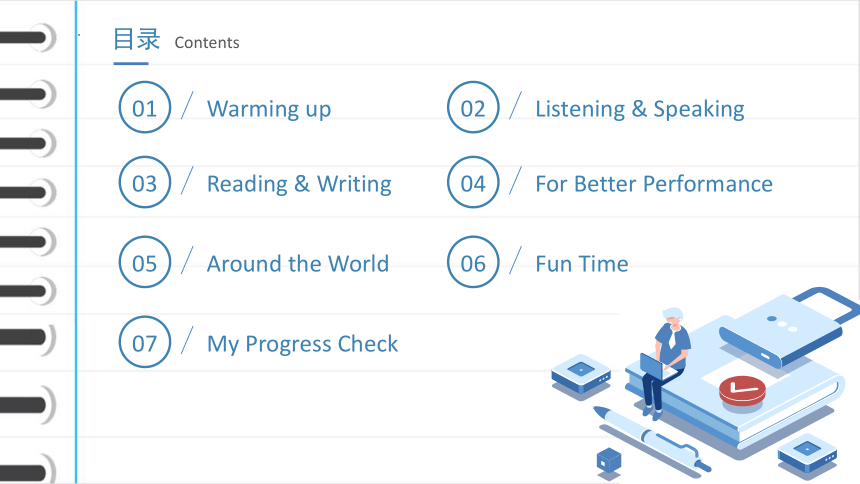Click the pen illustration beside the book
Image resolution: width=860 pixels, height=484 pixels.
[652, 439]
